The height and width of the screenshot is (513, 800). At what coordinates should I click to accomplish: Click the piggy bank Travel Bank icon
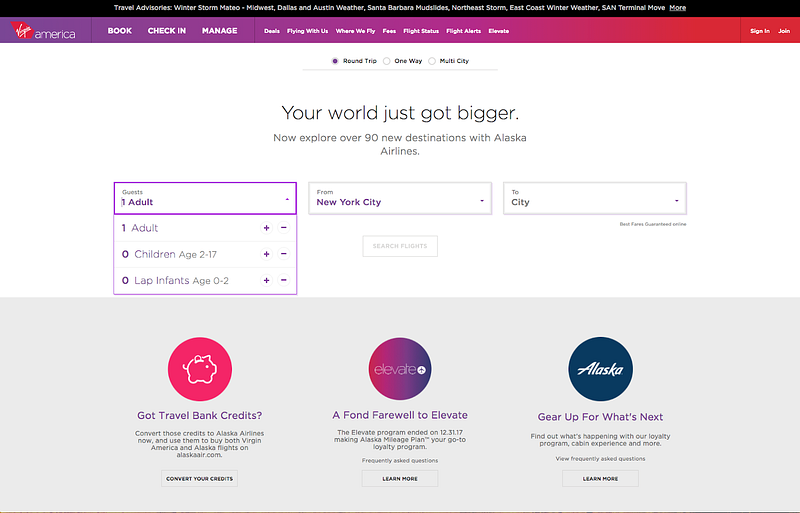pyautogui.click(x=200, y=369)
